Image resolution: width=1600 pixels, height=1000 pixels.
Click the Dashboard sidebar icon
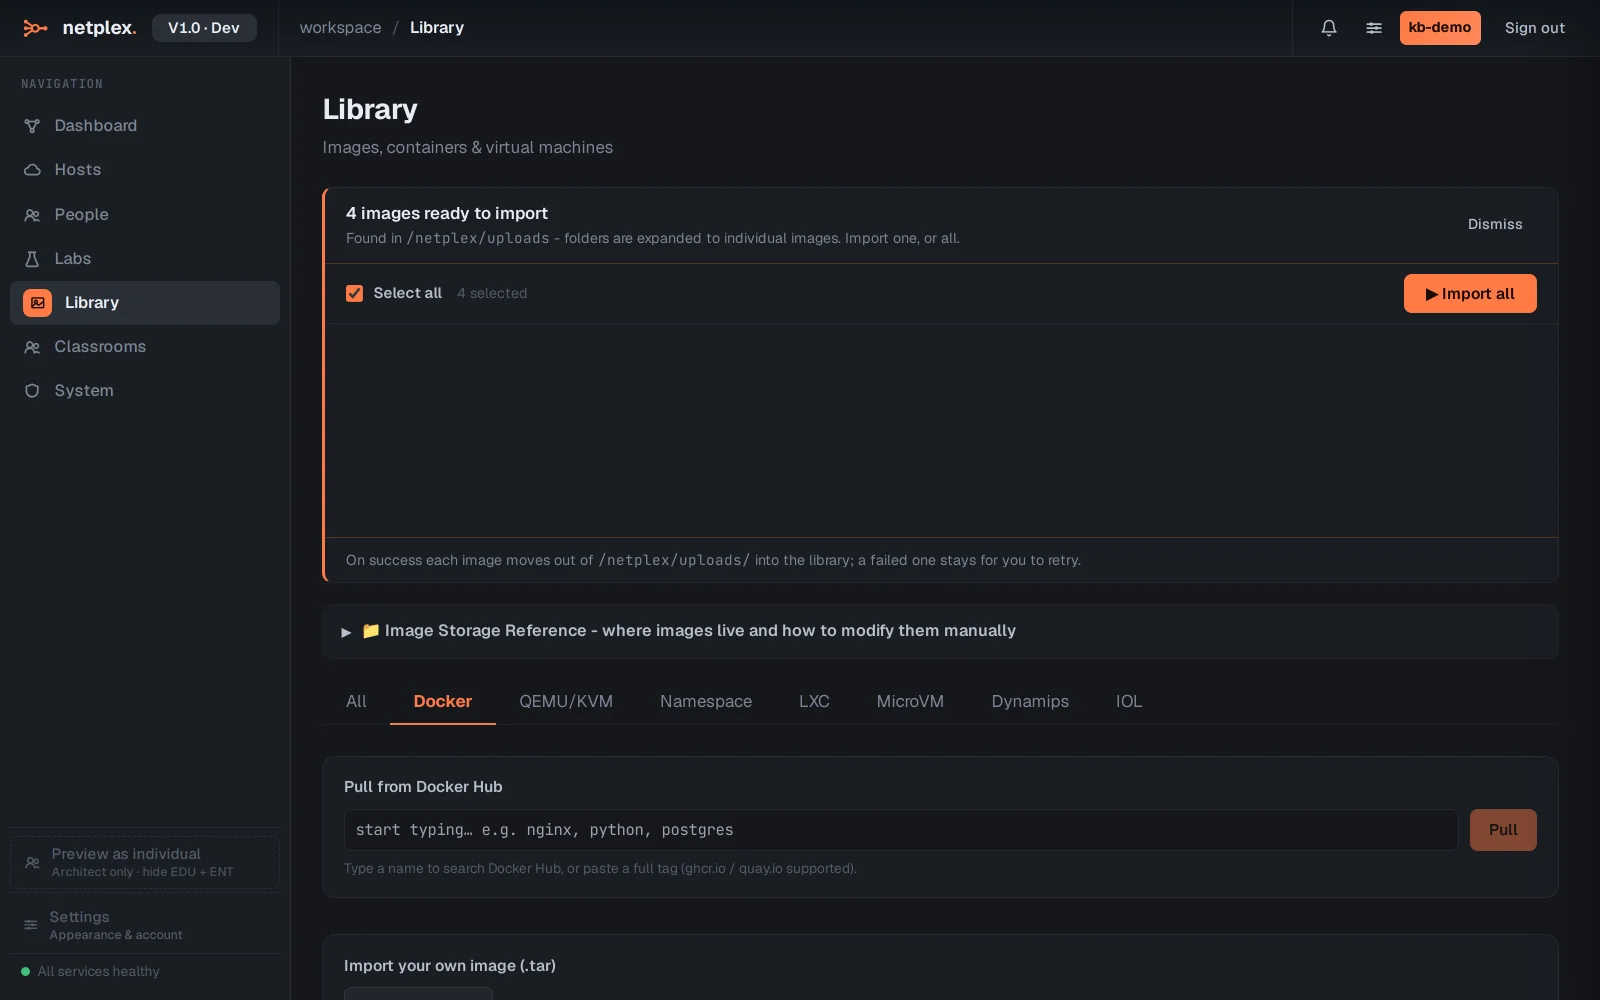coord(32,126)
